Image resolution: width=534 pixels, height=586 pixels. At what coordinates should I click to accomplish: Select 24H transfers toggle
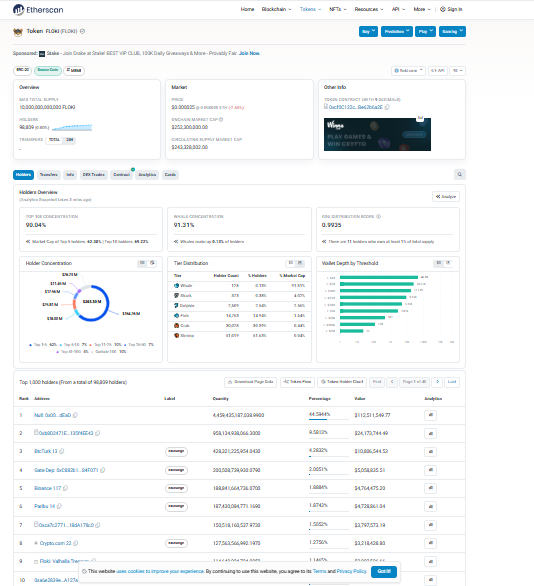click(70, 140)
